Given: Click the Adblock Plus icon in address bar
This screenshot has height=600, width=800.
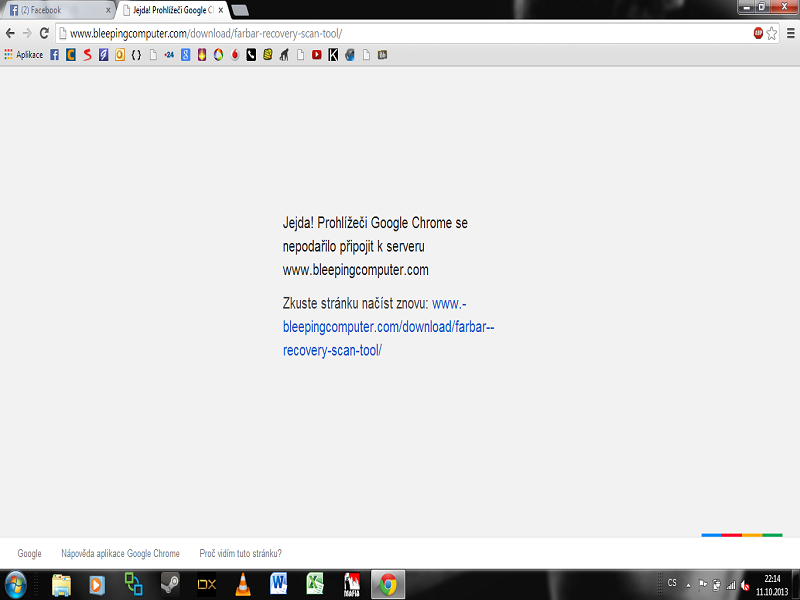Looking at the screenshot, I should [758, 33].
